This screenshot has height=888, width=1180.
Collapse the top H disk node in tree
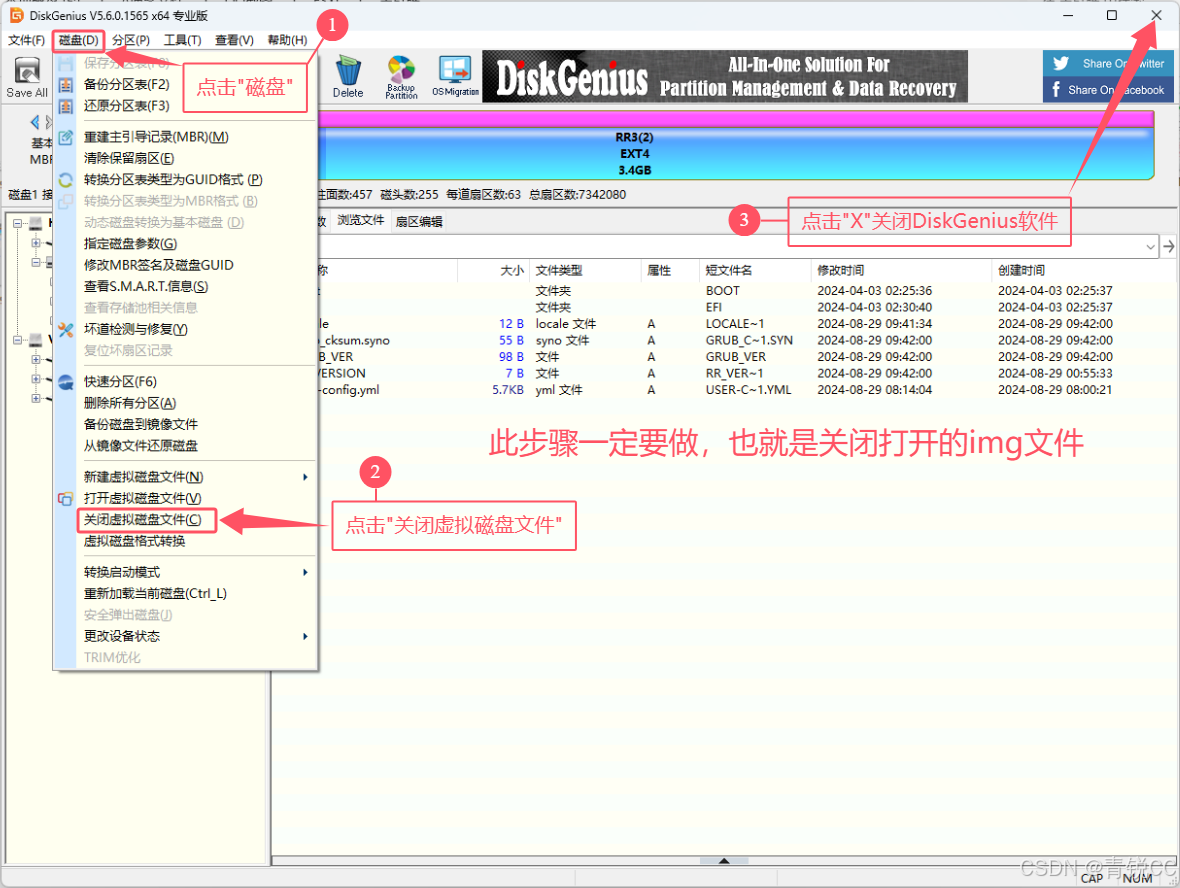17,223
